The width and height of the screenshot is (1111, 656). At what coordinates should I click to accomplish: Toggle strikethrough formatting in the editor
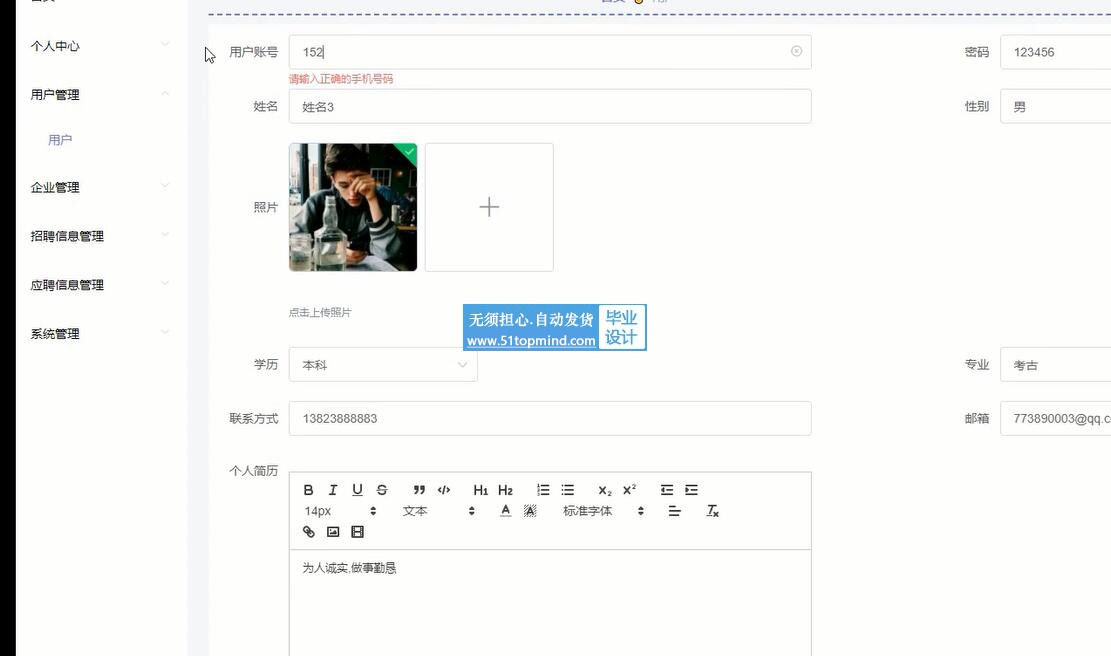coord(382,490)
